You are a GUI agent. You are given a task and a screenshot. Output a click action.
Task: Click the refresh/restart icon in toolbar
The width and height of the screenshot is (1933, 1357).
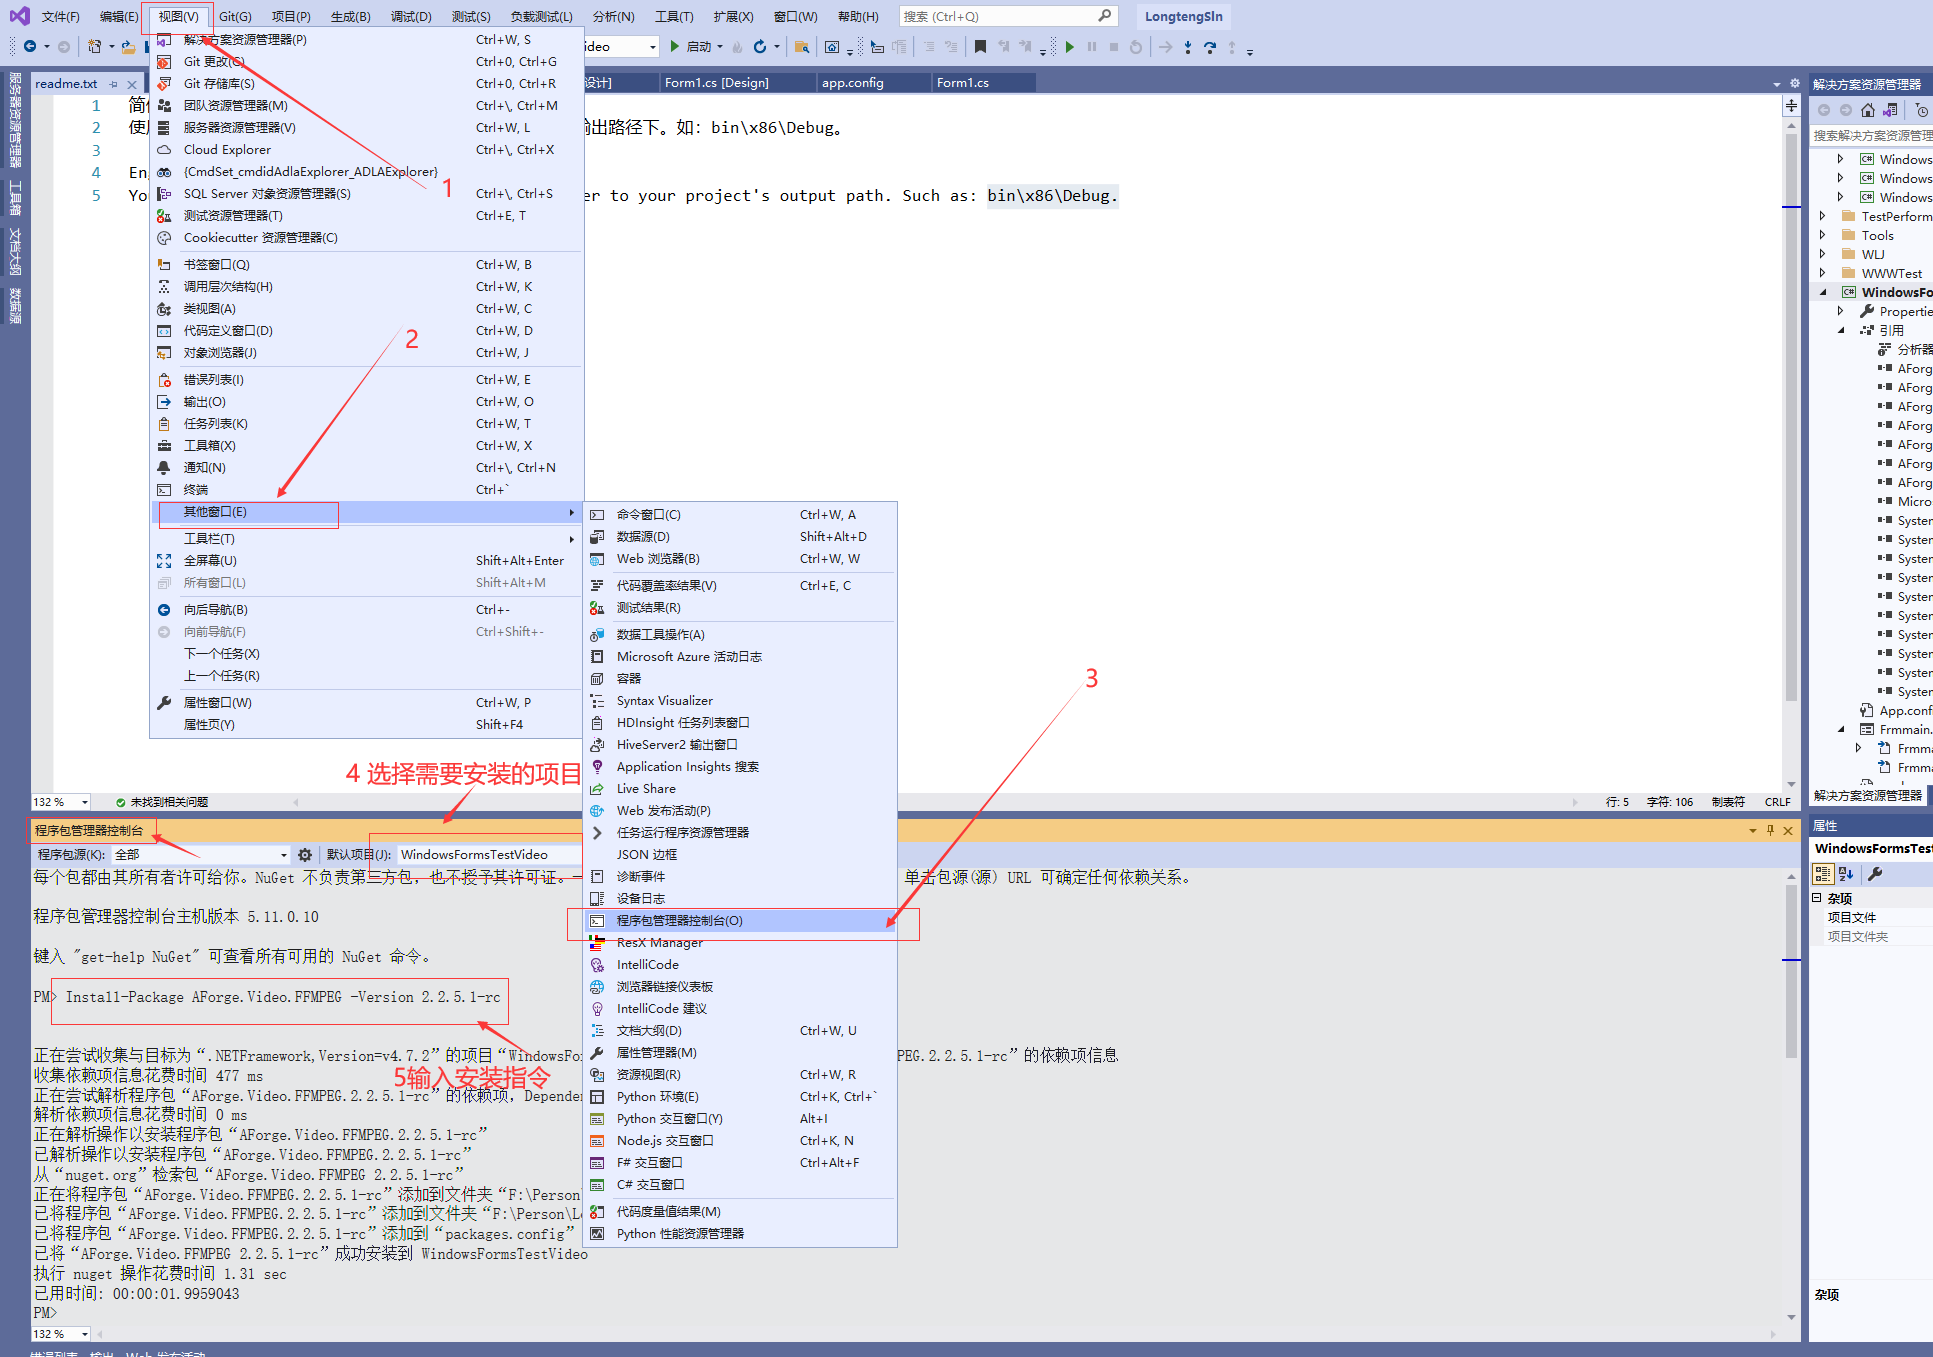pyautogui.click(x=760, y=47)
